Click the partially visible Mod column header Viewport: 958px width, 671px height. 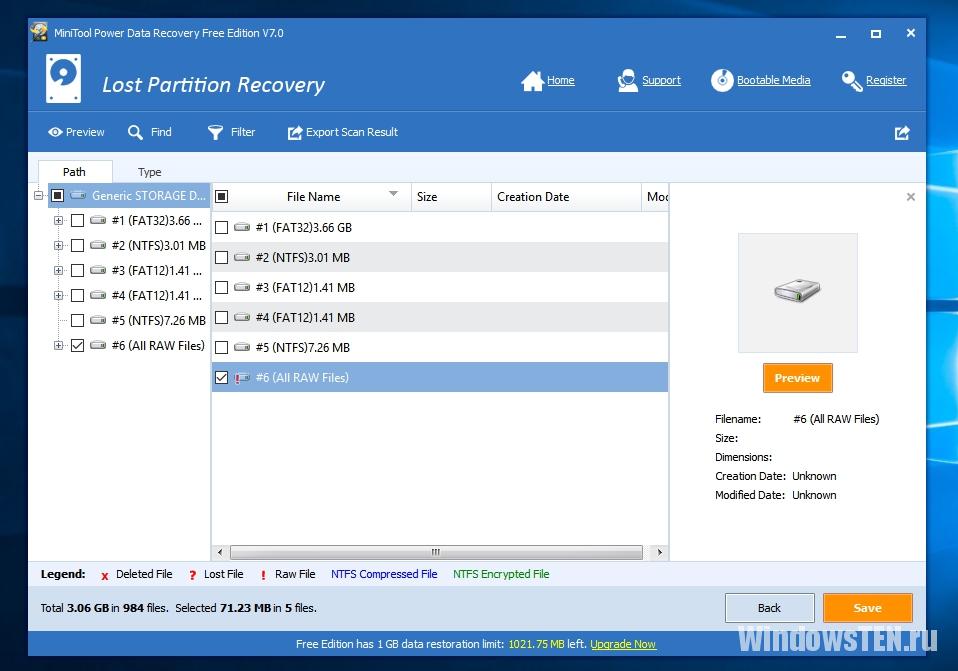[656, 197]
